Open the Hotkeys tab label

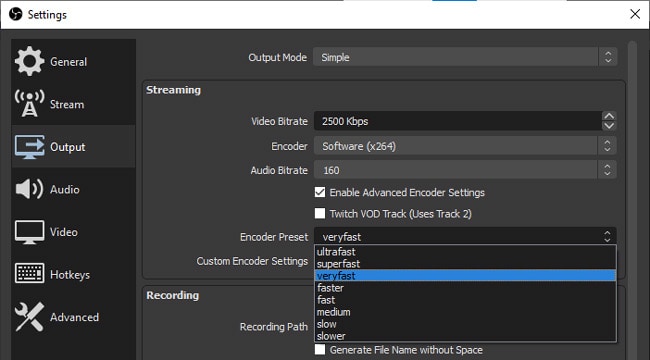tap(70, 275)
